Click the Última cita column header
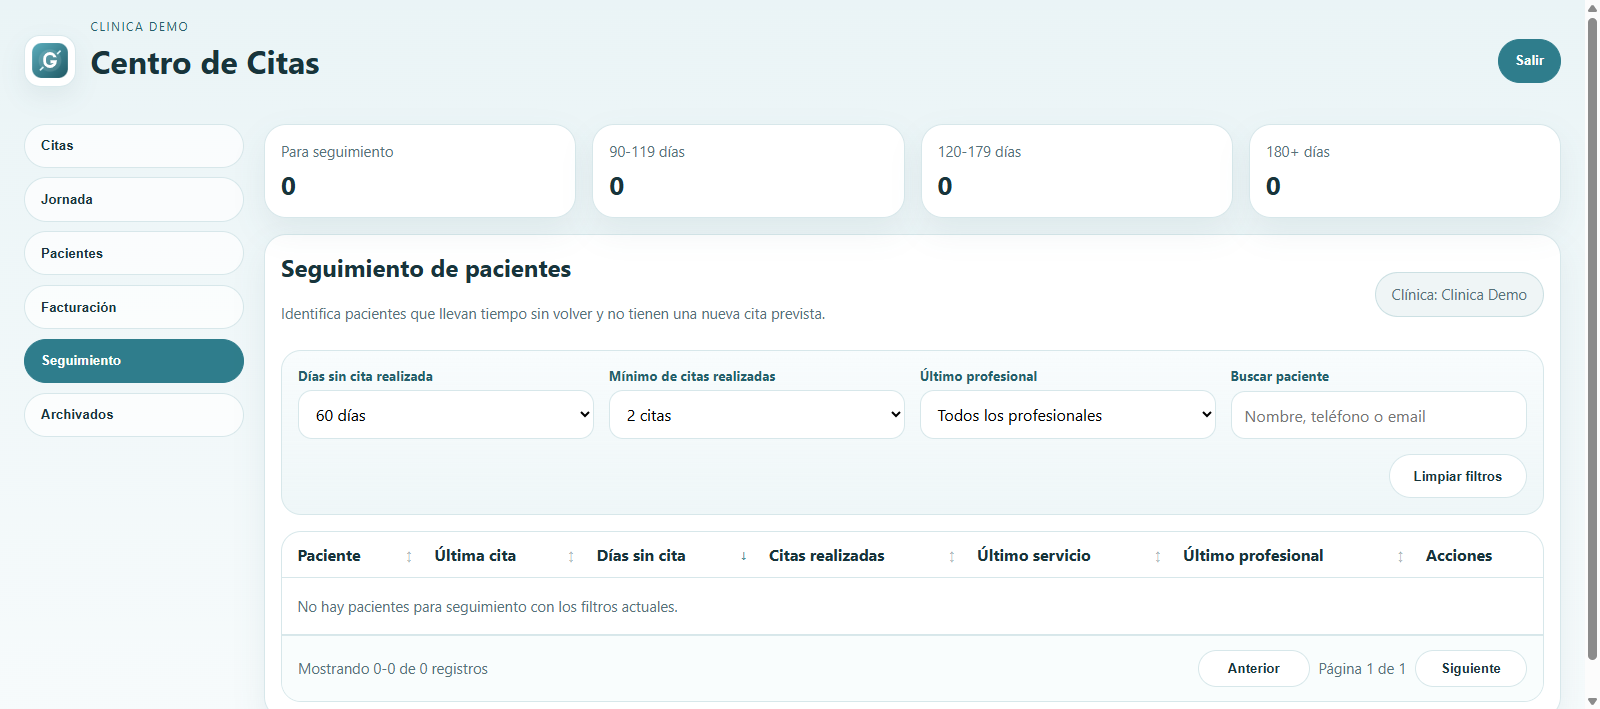 475,556
